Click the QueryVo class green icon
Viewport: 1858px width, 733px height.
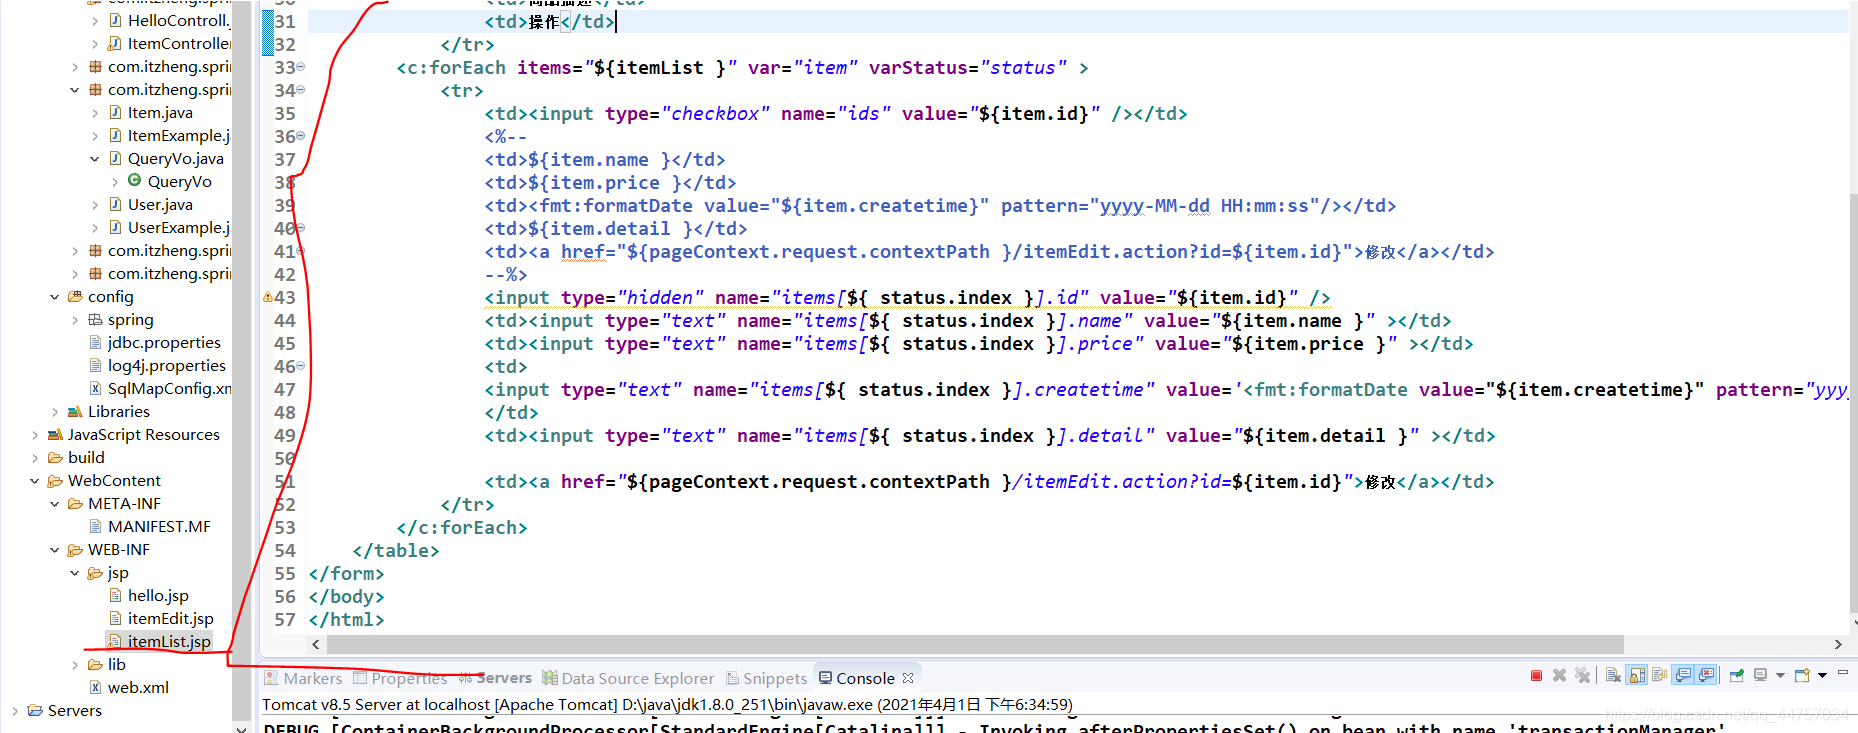pos(134,181)
